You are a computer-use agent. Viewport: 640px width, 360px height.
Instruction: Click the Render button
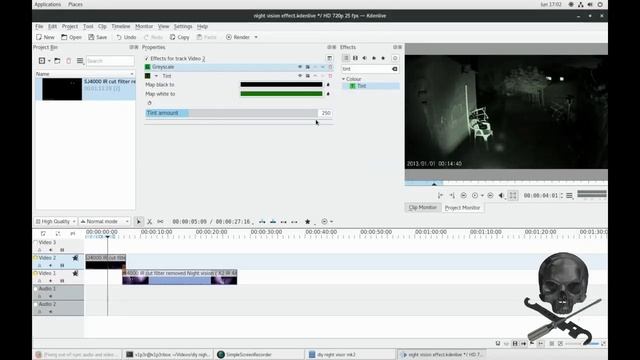(238, 37)
